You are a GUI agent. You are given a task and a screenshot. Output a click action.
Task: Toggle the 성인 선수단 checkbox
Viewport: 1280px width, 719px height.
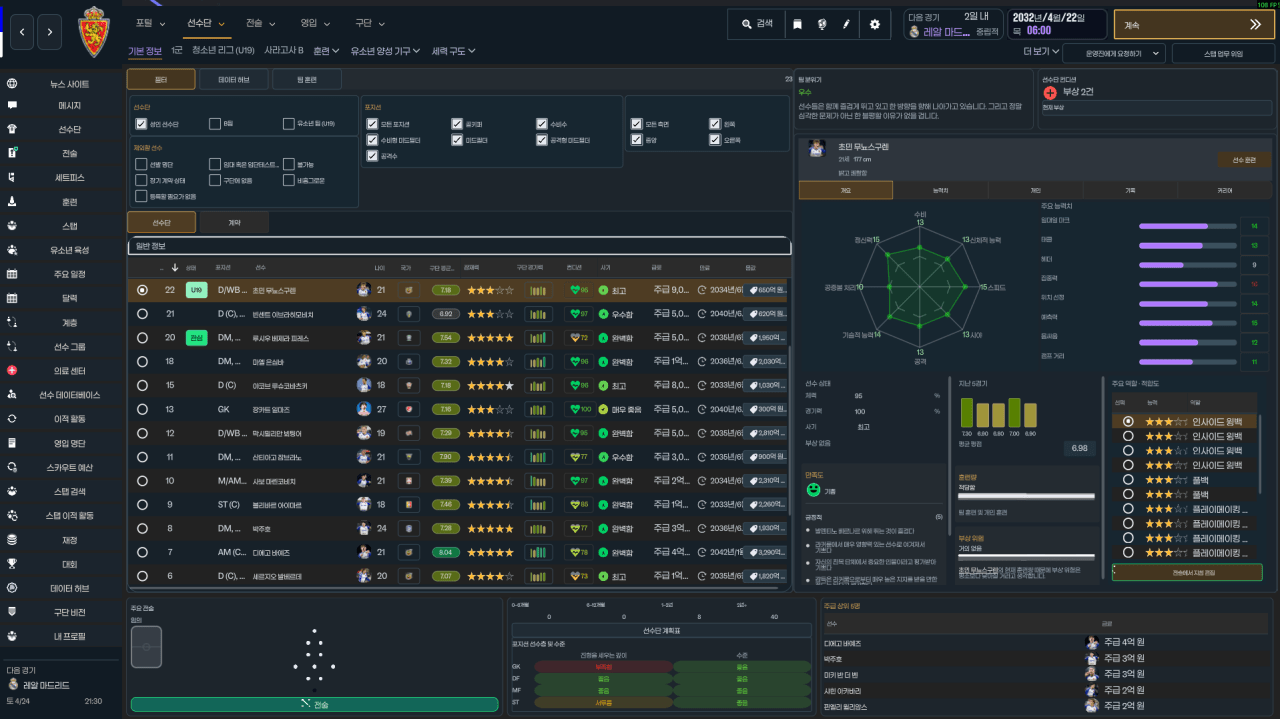(x=141, y=124)
